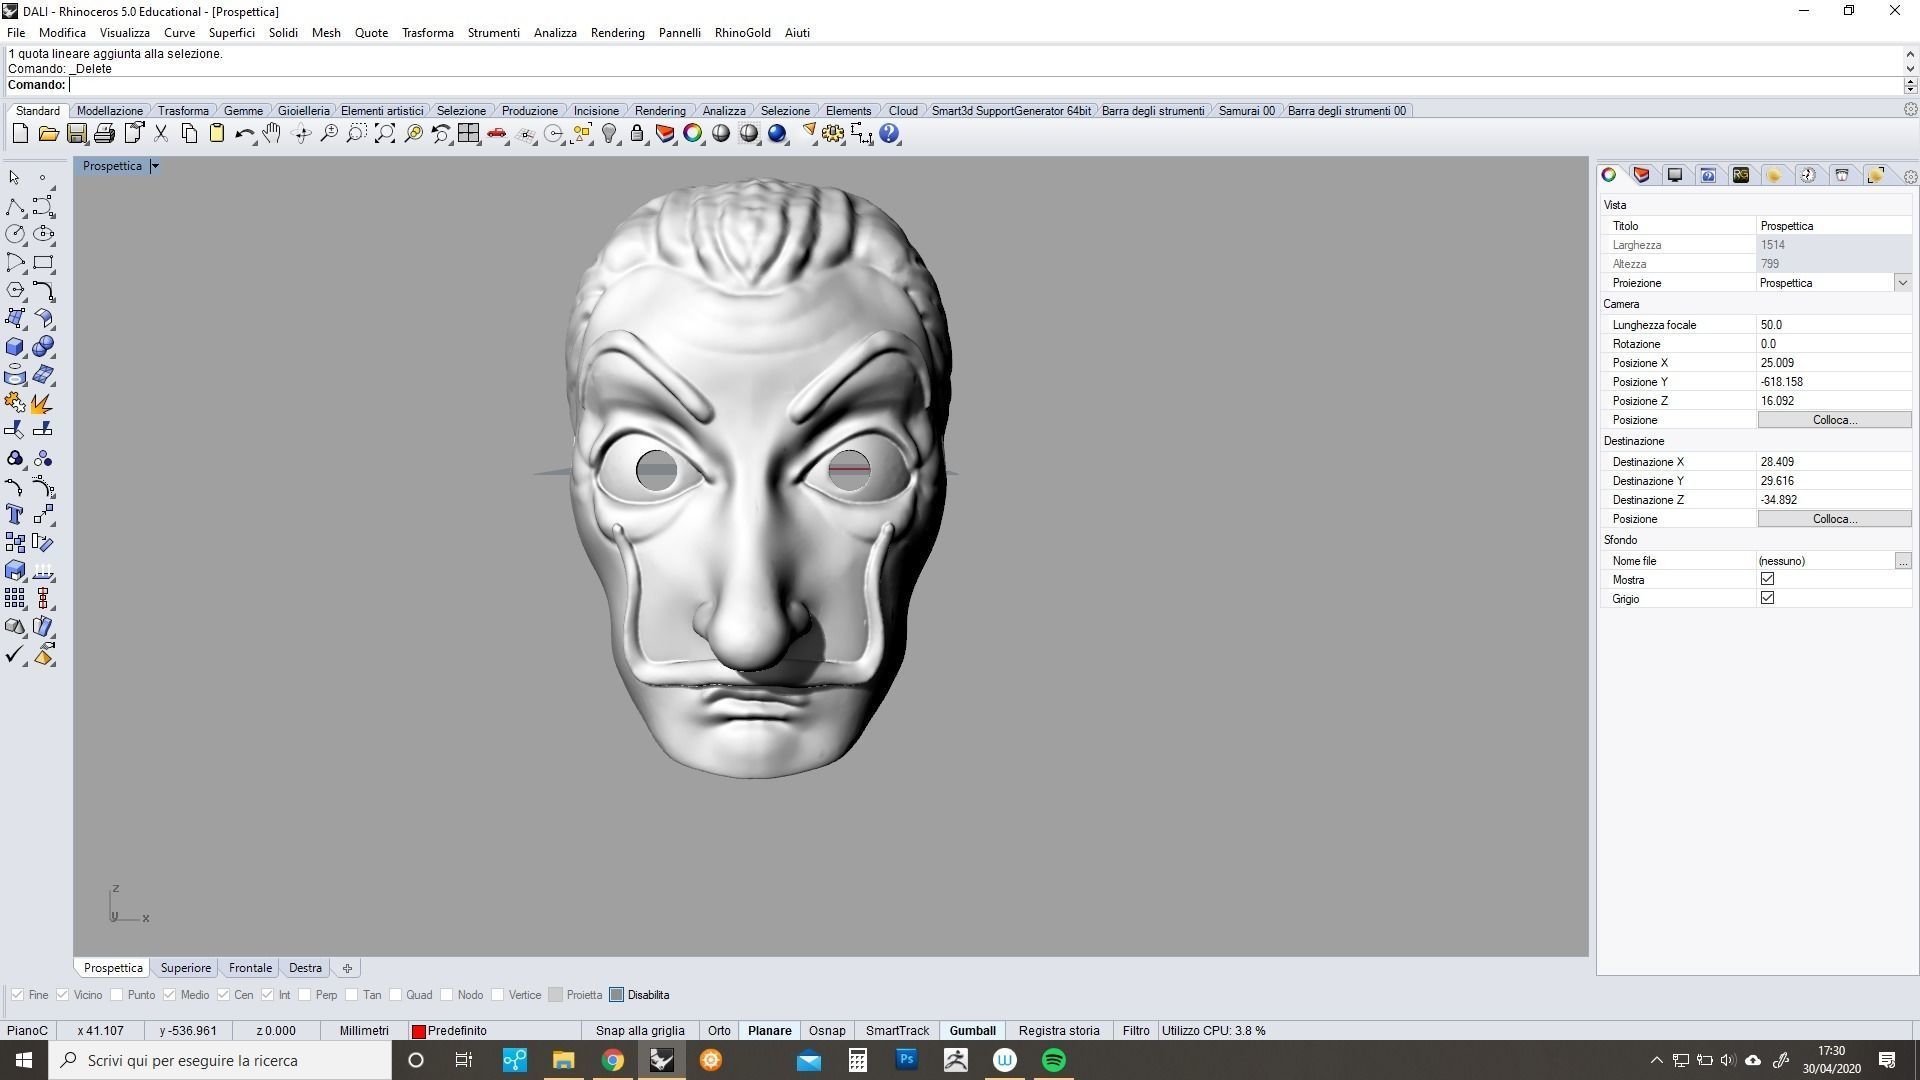Image resolution: width=1920 pixels, height=1080 pixels.
Task: Select the blue Box solid tool
Action: coord(15,347)
